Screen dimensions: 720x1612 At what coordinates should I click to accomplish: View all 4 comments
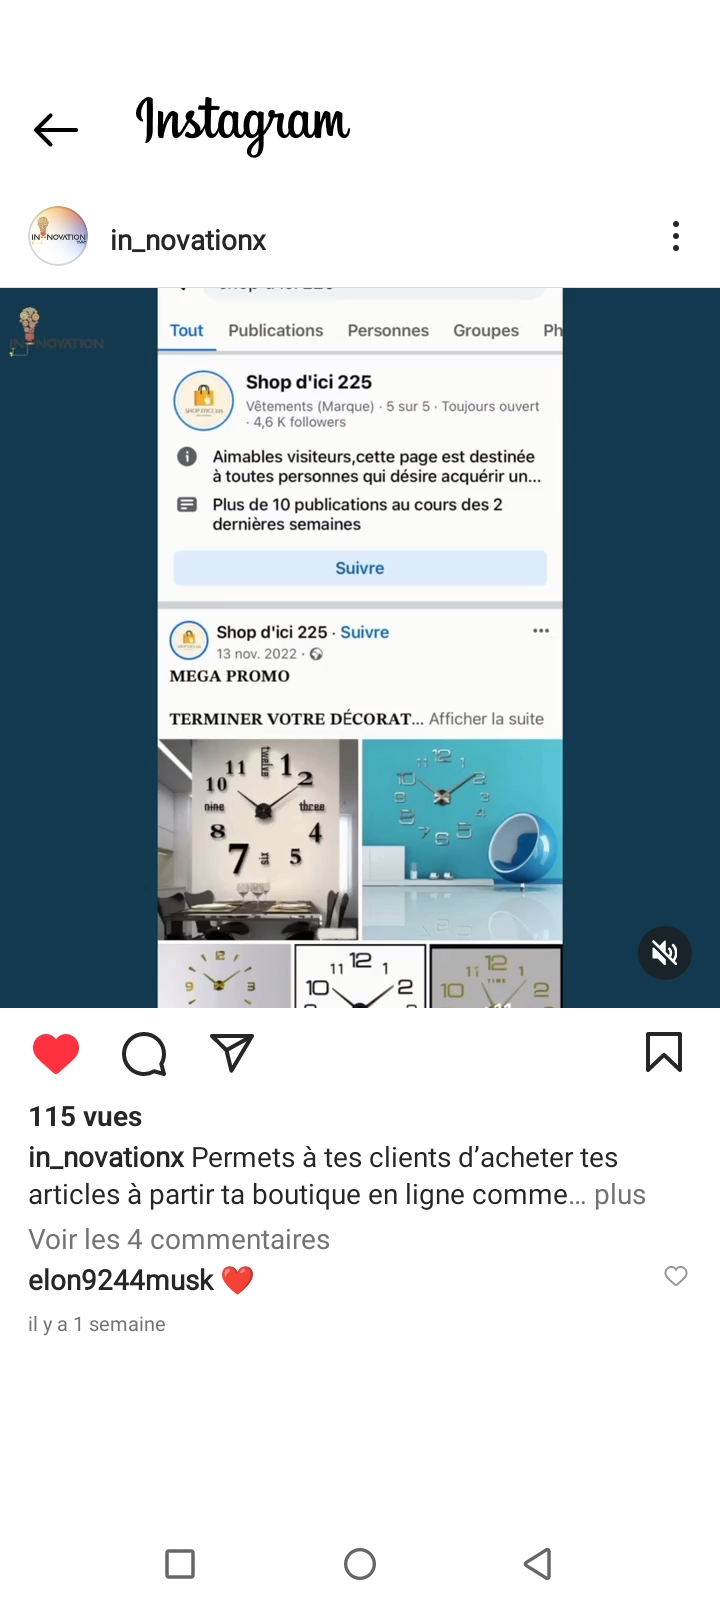[x=179, y=1240]
